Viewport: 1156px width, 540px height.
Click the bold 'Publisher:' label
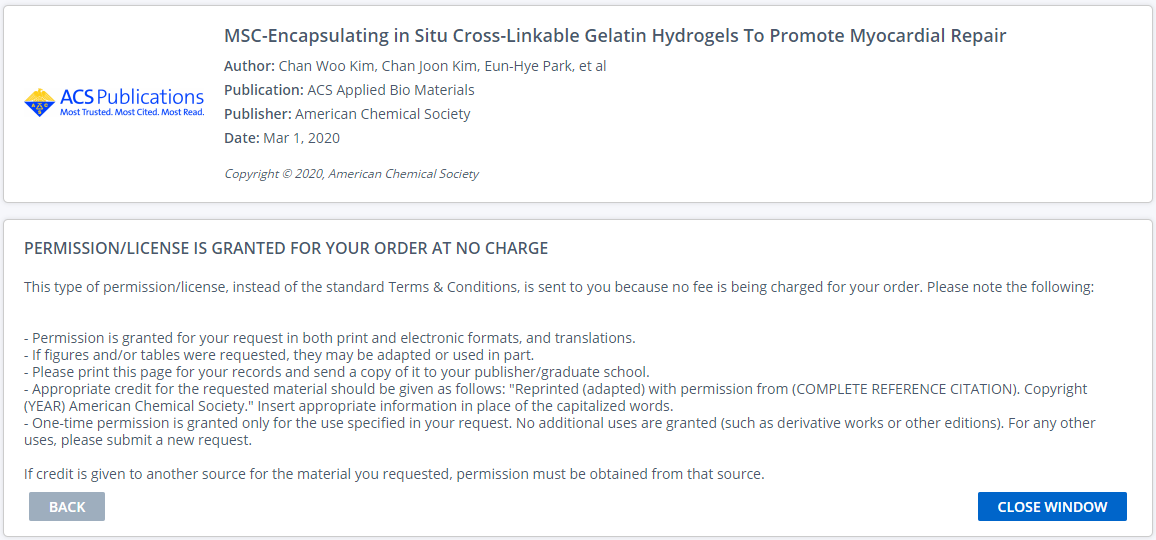pos(257,114)
